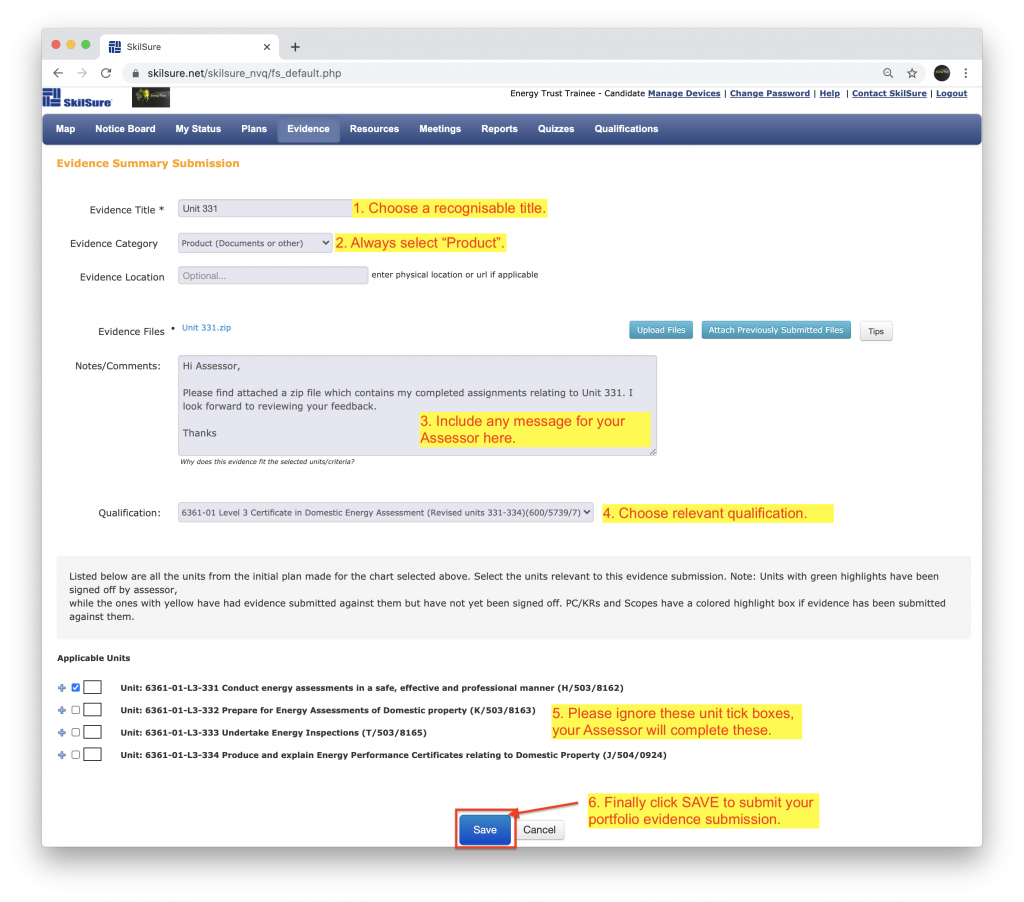
Task: Click the site lock icon
Action: click(x=136, y=73)
